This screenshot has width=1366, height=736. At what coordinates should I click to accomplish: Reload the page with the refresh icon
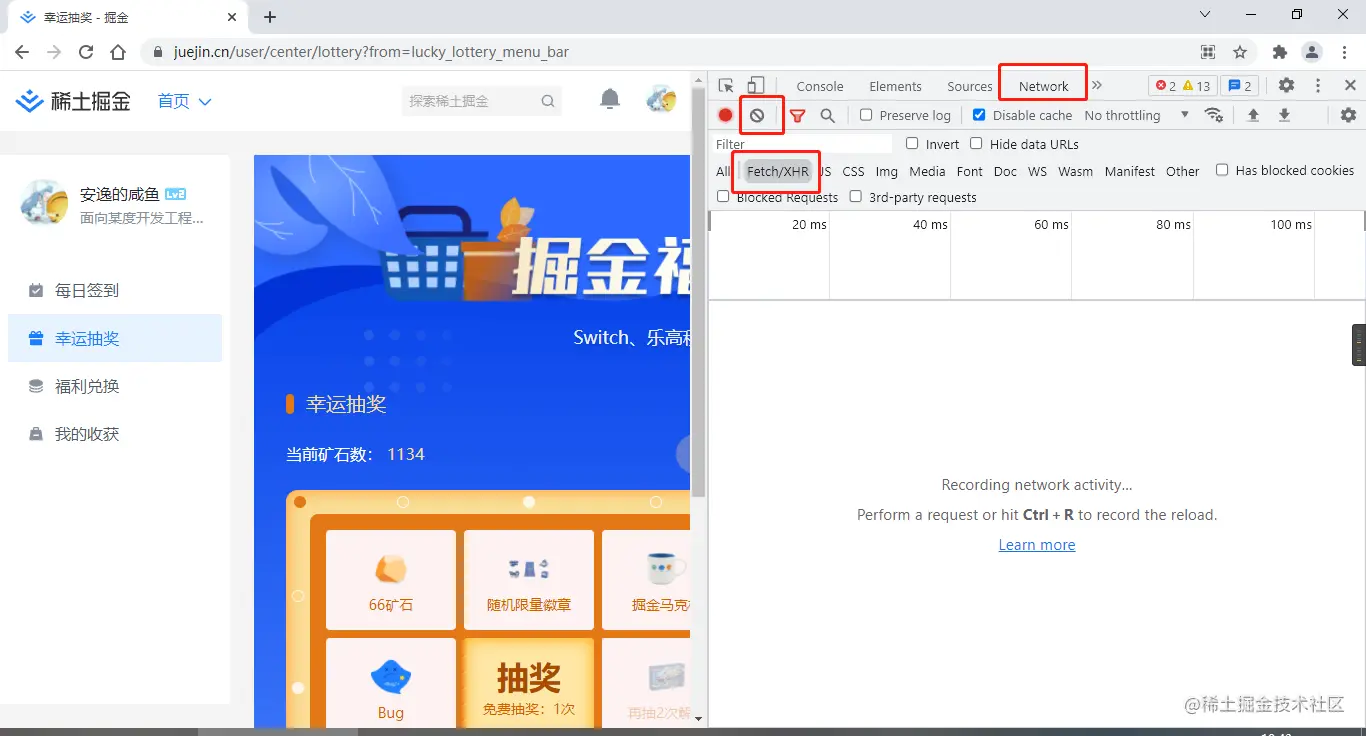(86, 52)
